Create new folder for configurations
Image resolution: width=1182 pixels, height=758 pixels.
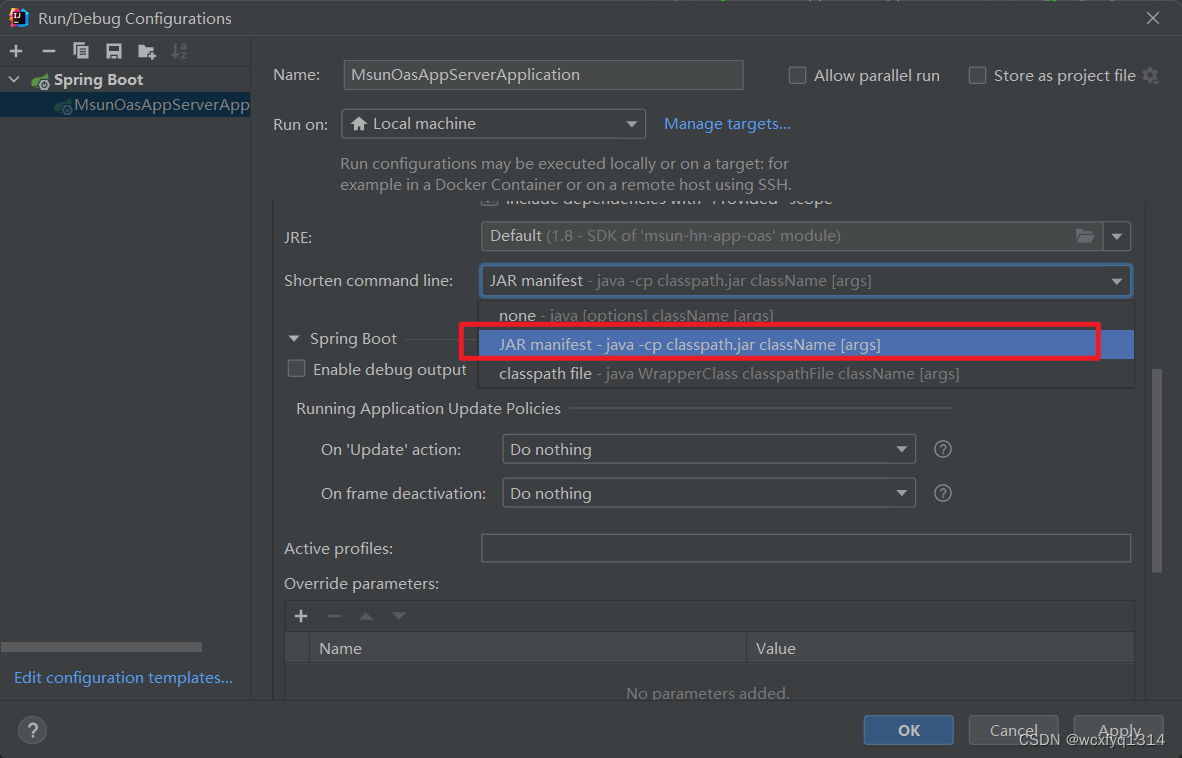146,51
